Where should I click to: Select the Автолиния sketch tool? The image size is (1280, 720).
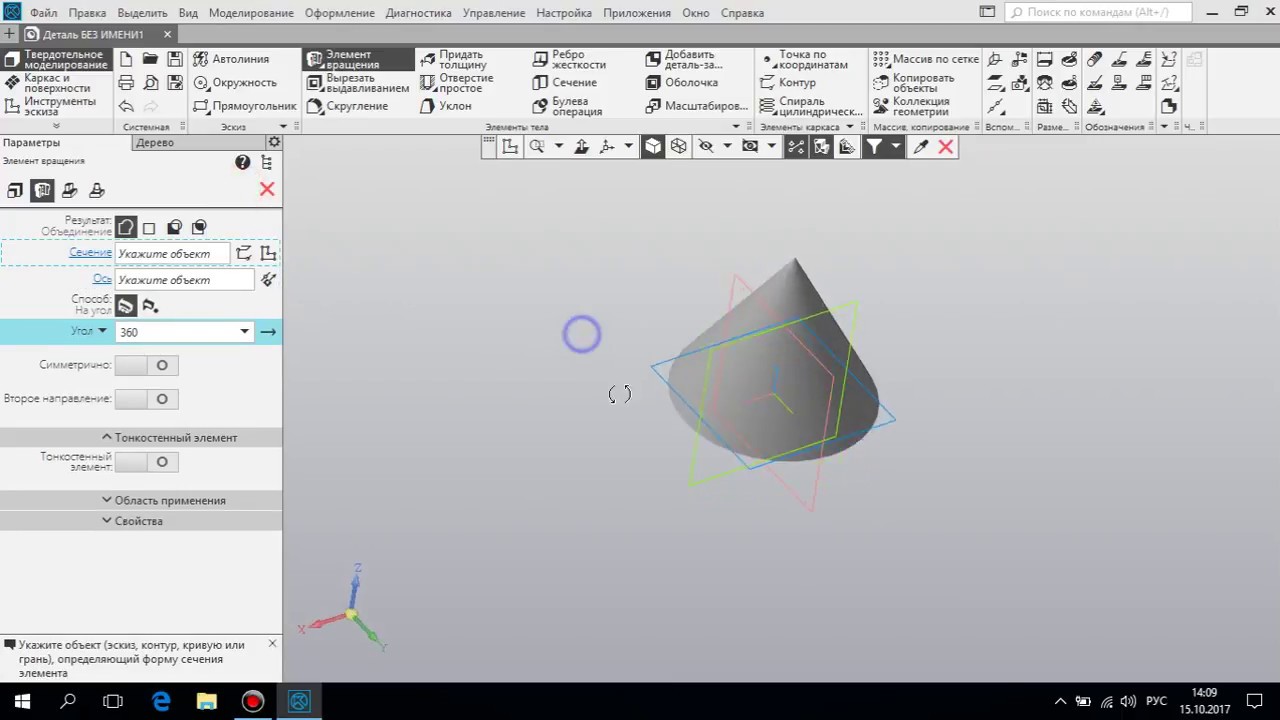coord(231,59)
